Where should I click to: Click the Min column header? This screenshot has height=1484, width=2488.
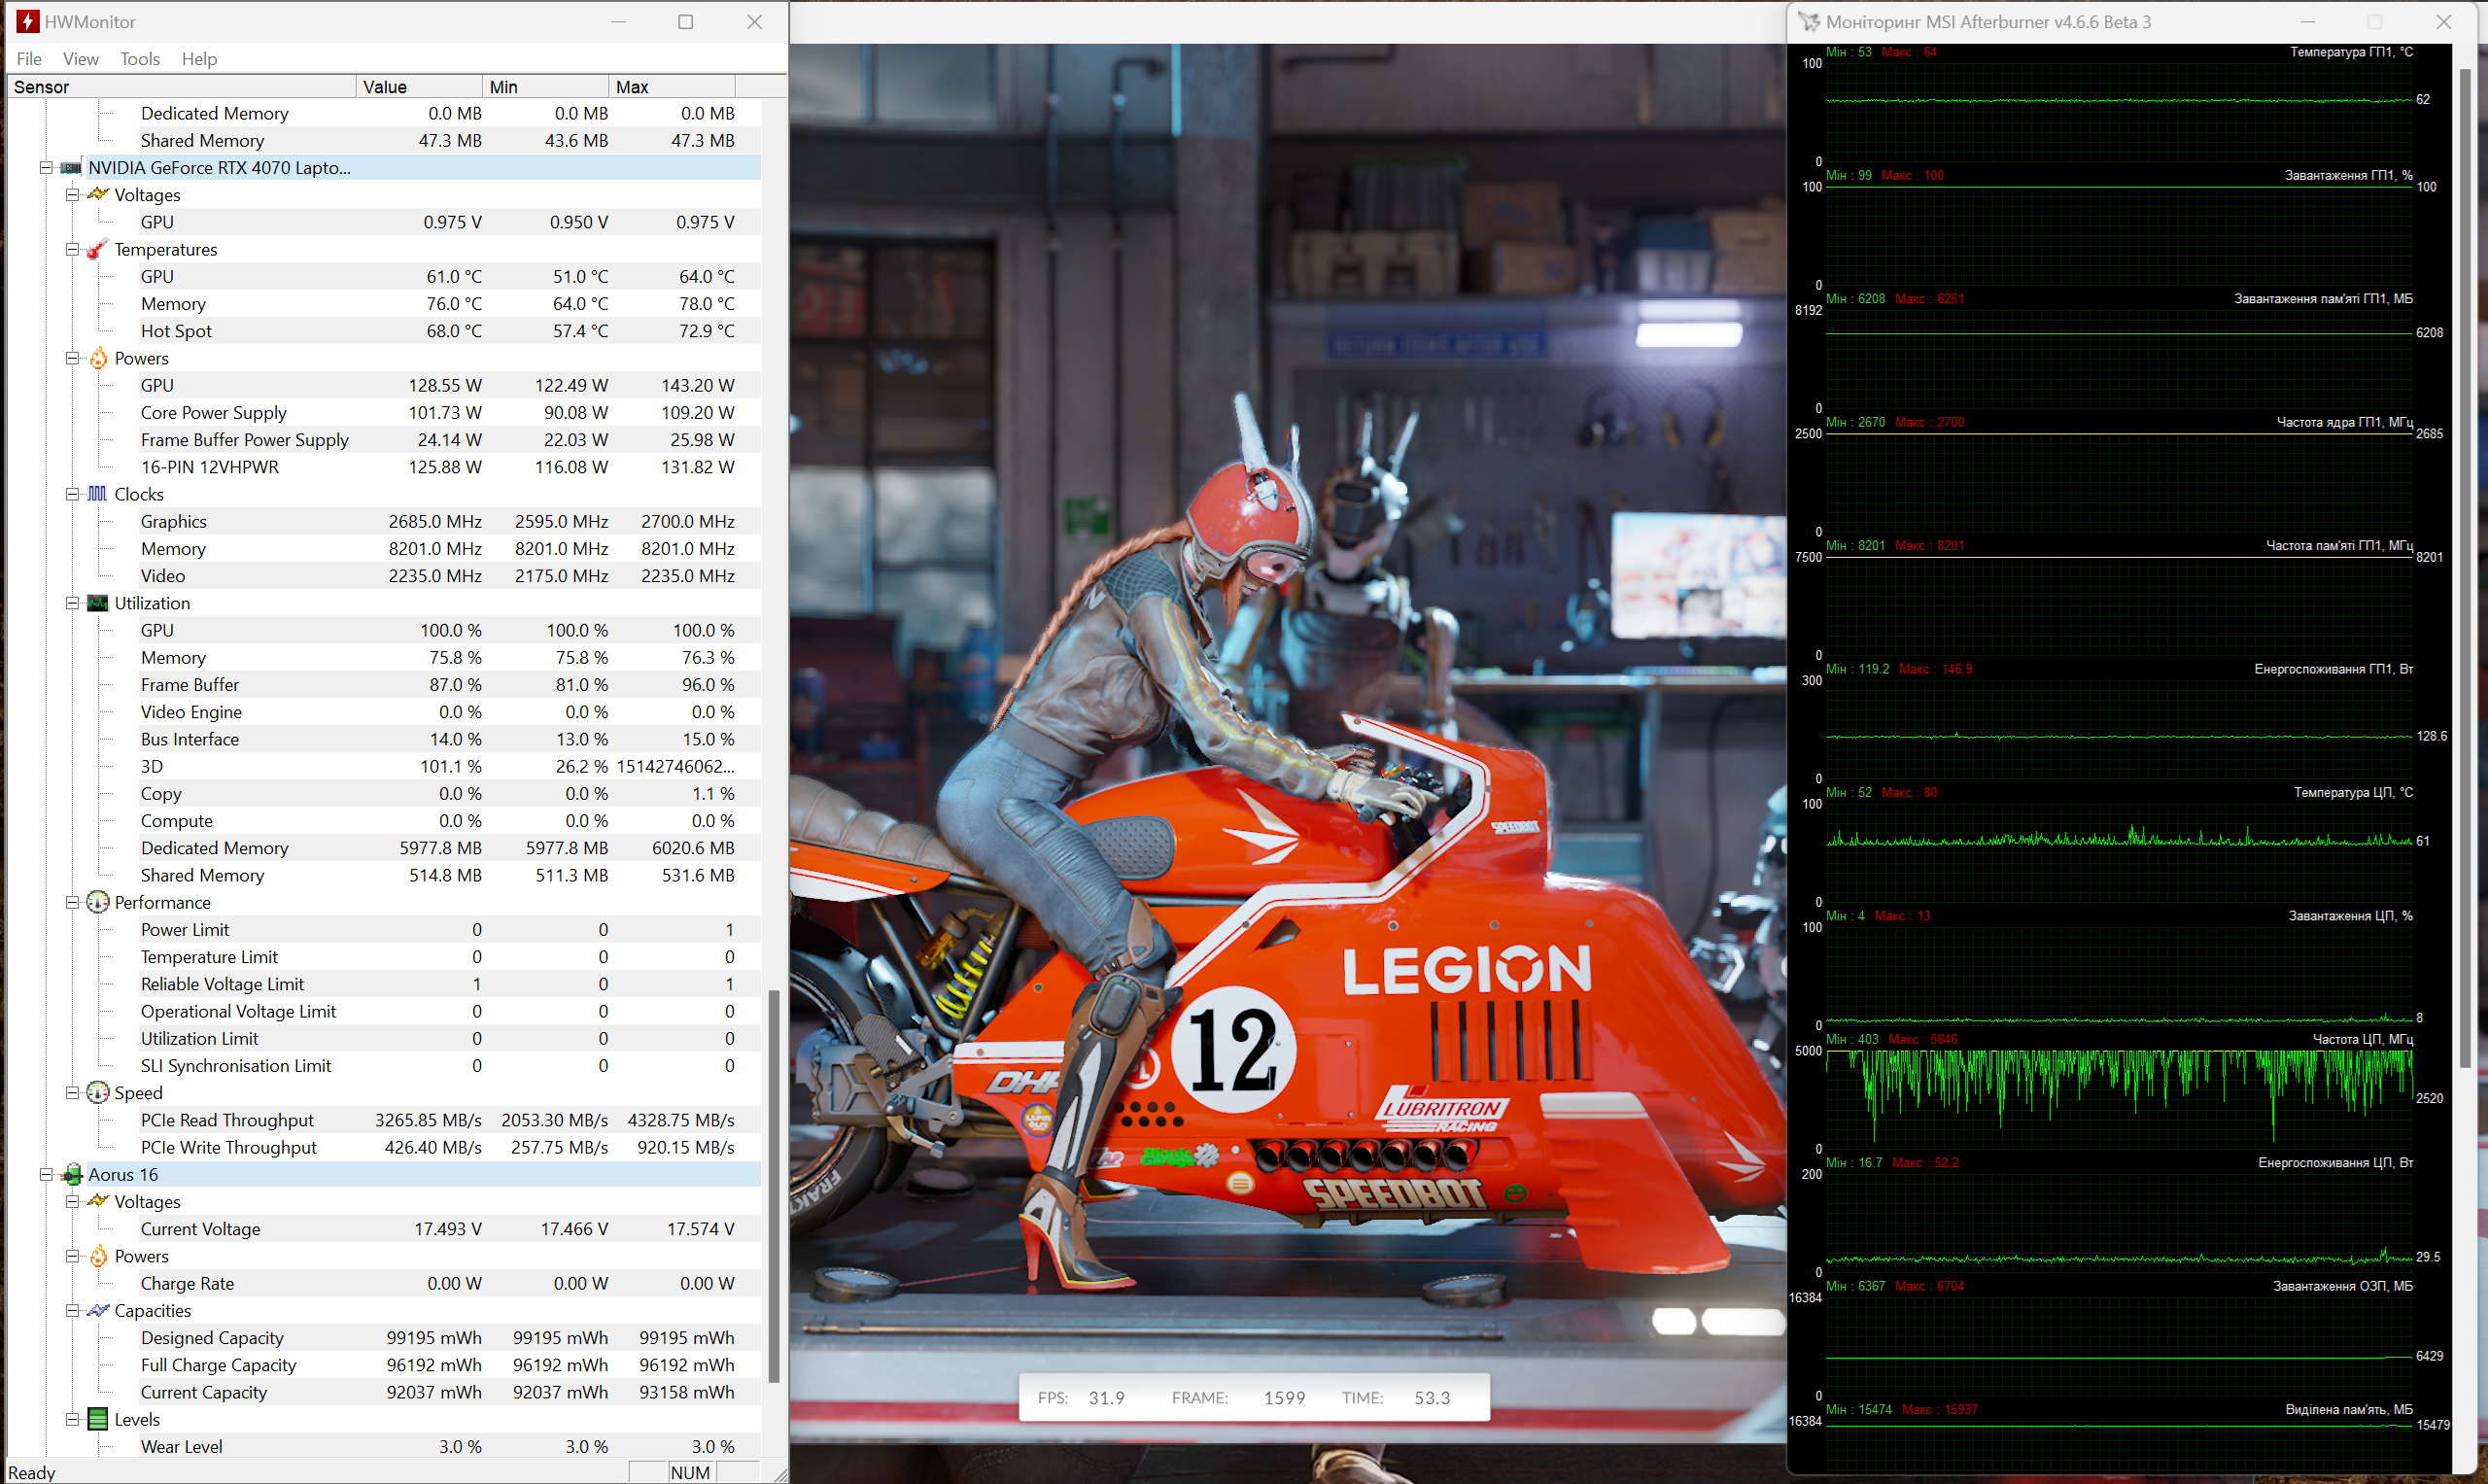click(546, 87)
